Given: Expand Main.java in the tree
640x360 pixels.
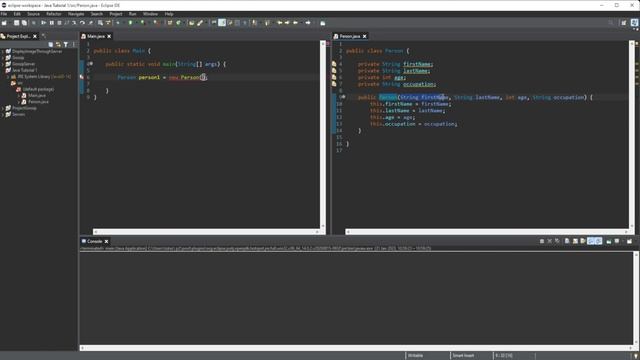Looking at the screenshot, I should [x=18, y=96].
